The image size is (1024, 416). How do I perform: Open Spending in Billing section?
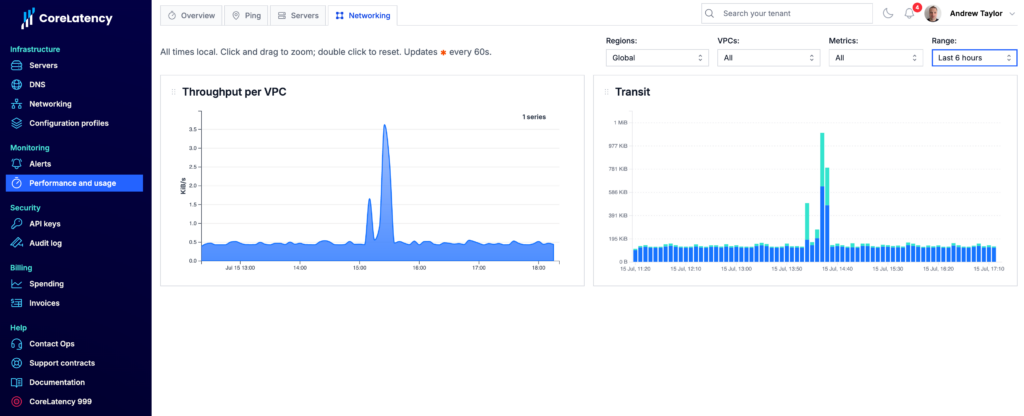46,284
